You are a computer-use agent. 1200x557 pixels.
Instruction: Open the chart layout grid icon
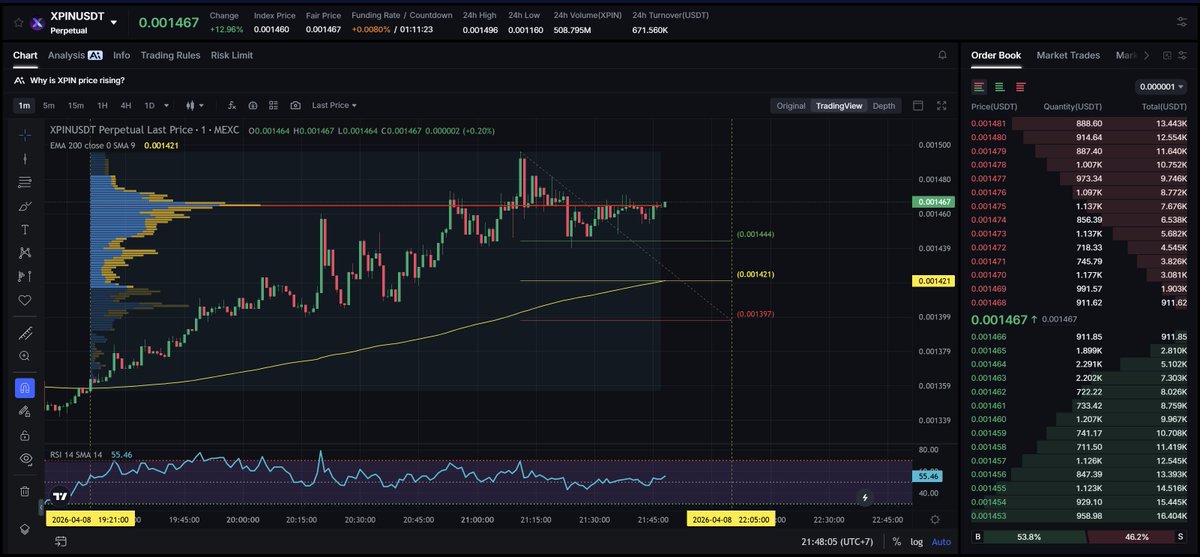[273, 105]
